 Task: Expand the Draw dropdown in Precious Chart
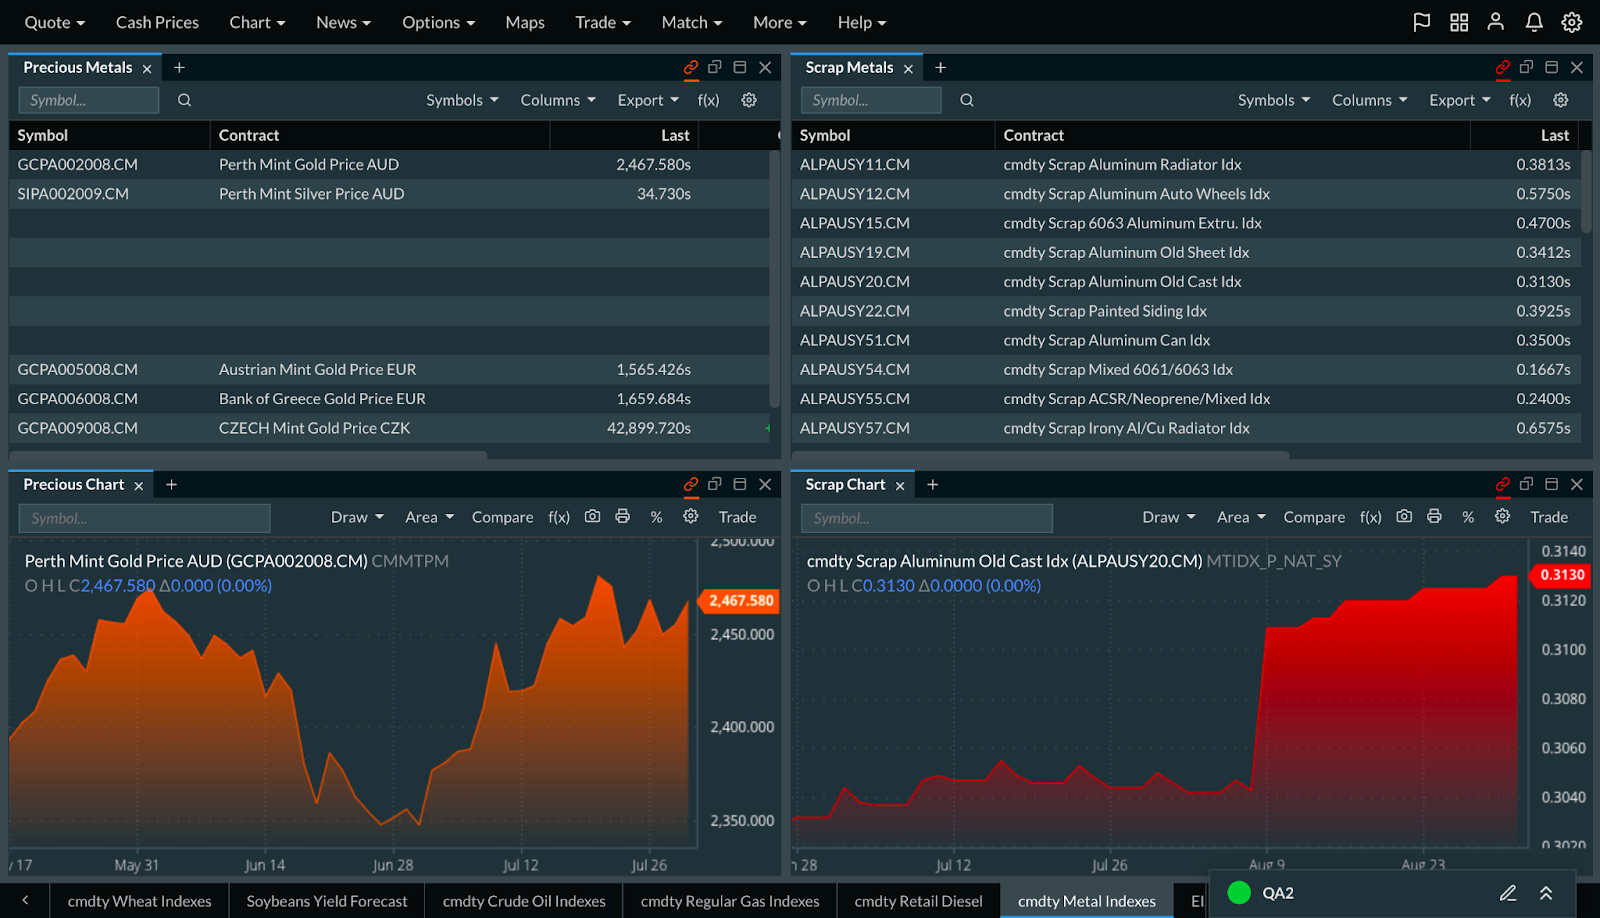pyautogui.click(x=357, y=517)
